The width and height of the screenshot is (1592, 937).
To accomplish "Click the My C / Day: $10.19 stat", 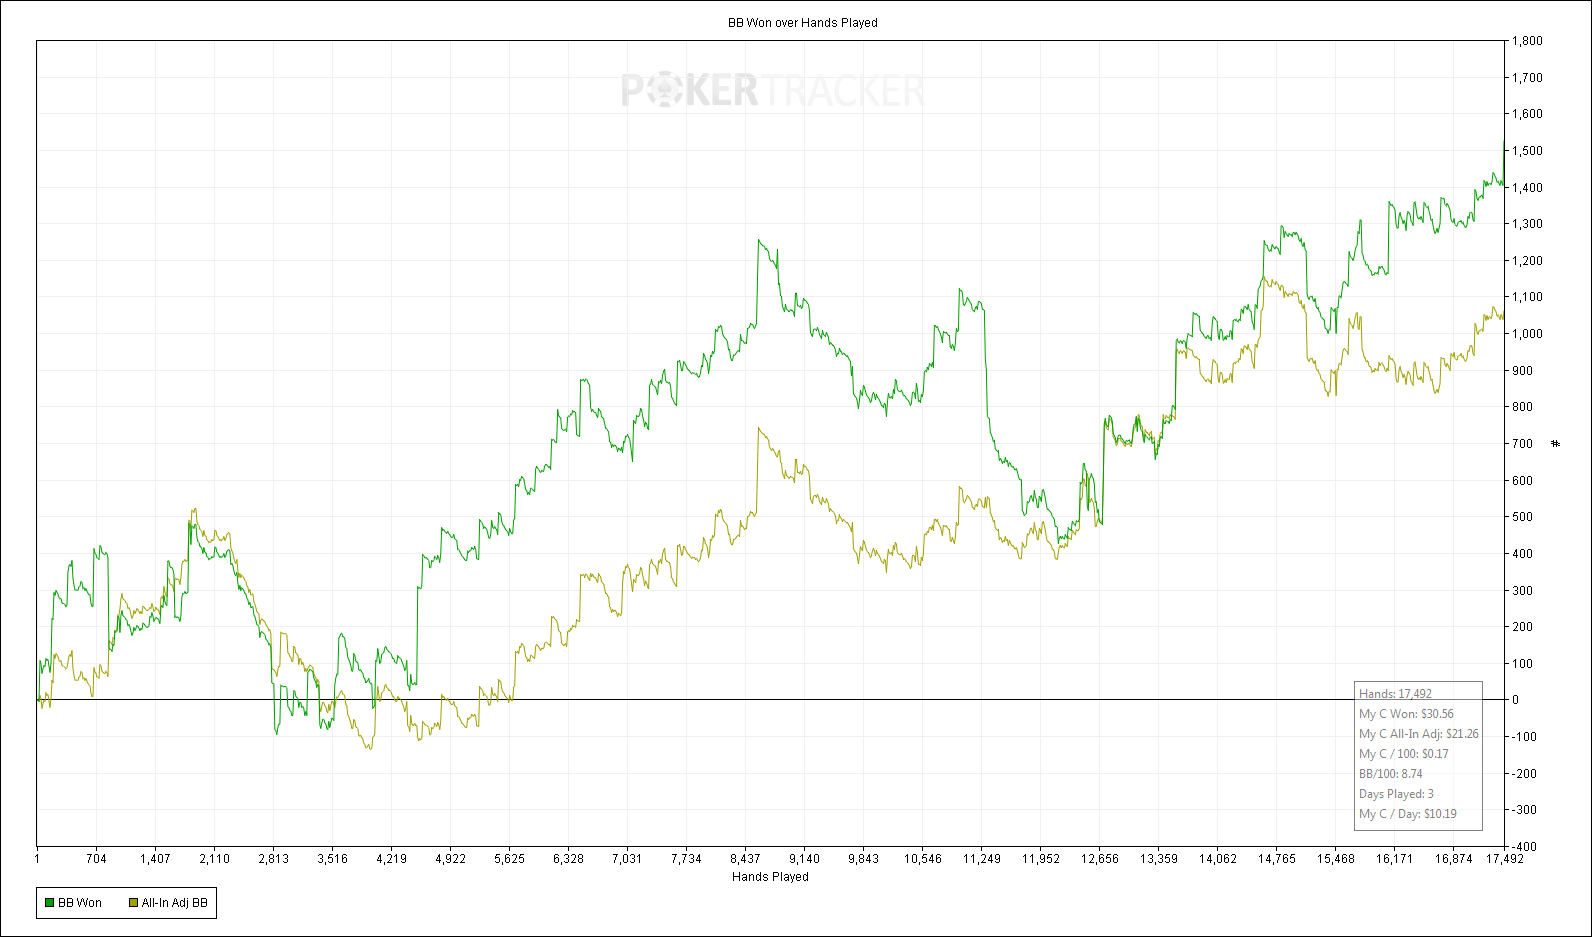I will point(1407,814).
